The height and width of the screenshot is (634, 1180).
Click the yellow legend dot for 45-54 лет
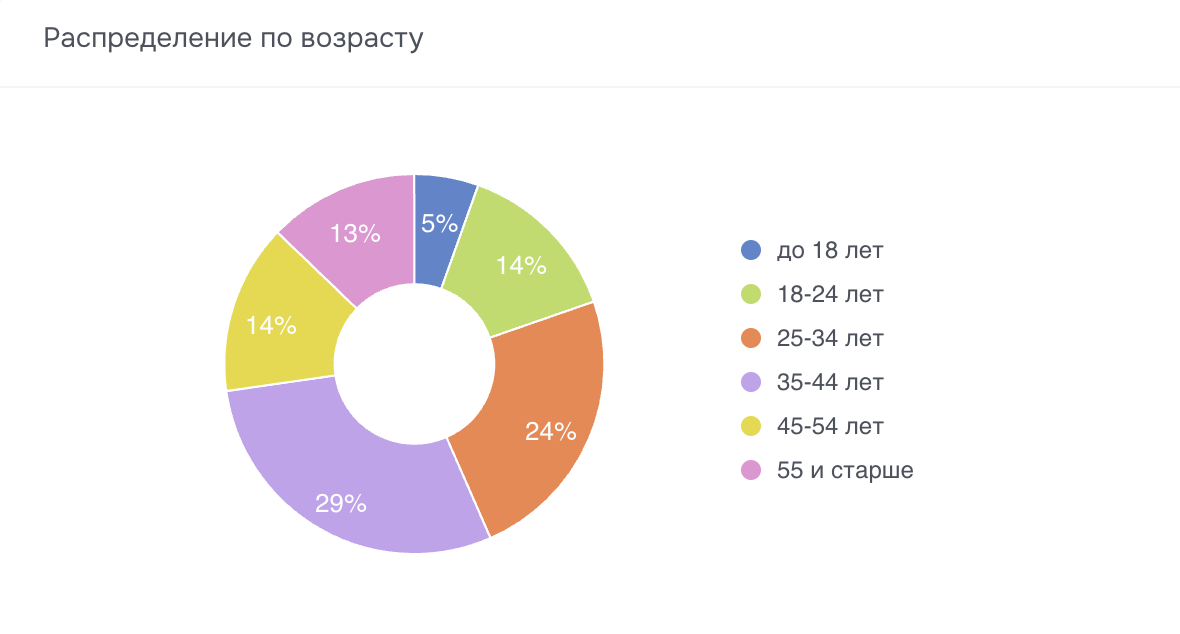click(751, 426)
